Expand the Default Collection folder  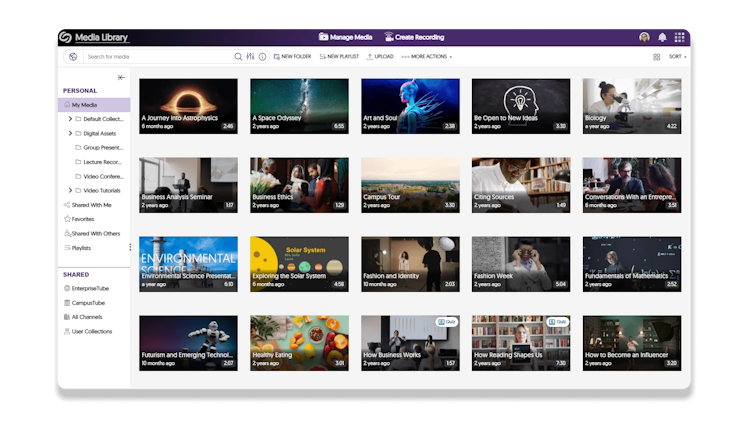(70, 119)
